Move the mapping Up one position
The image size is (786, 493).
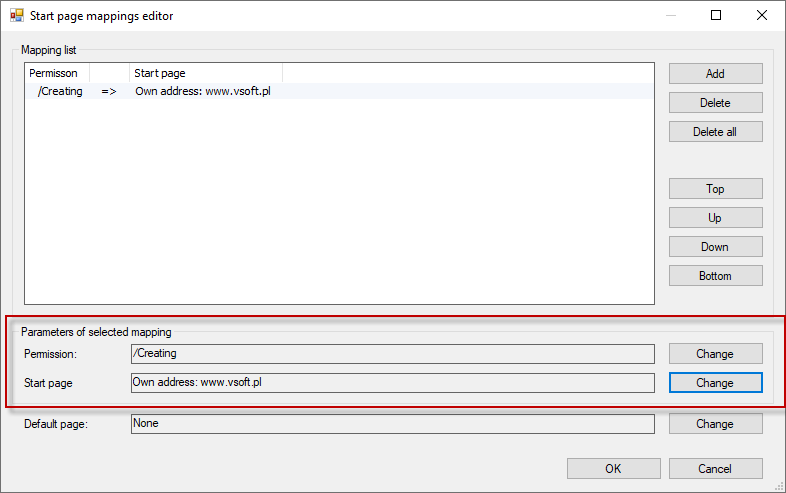click(715, 218)
